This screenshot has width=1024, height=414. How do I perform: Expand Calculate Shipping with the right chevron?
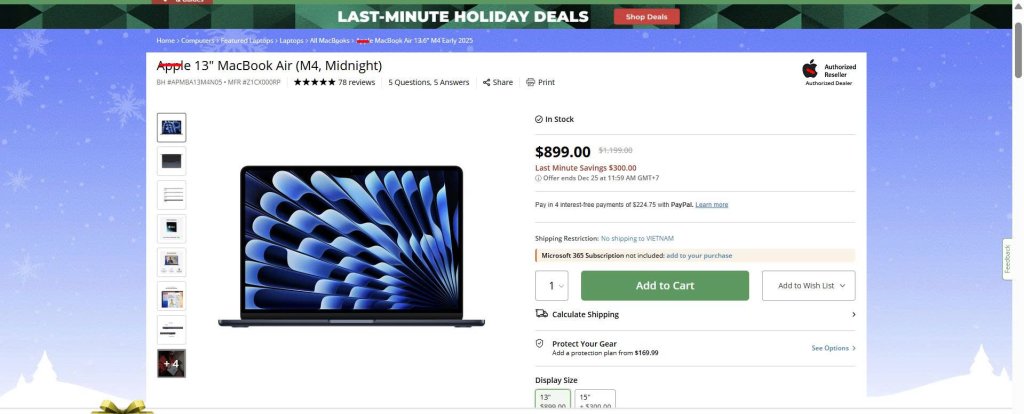coord(853,314)
